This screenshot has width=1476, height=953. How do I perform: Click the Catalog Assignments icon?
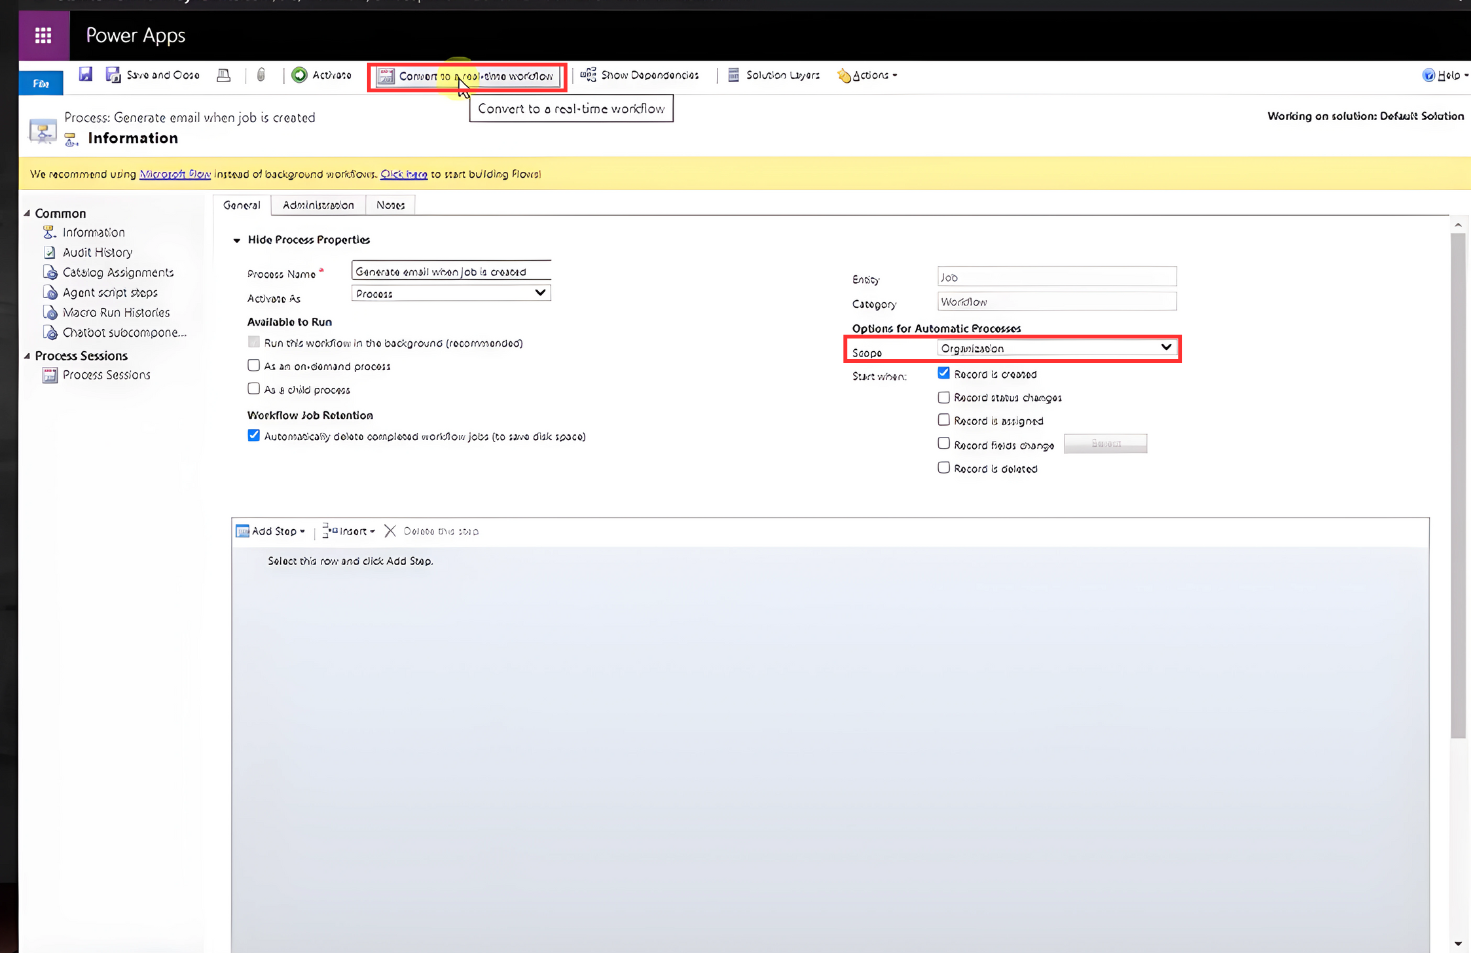pos(50,272)
